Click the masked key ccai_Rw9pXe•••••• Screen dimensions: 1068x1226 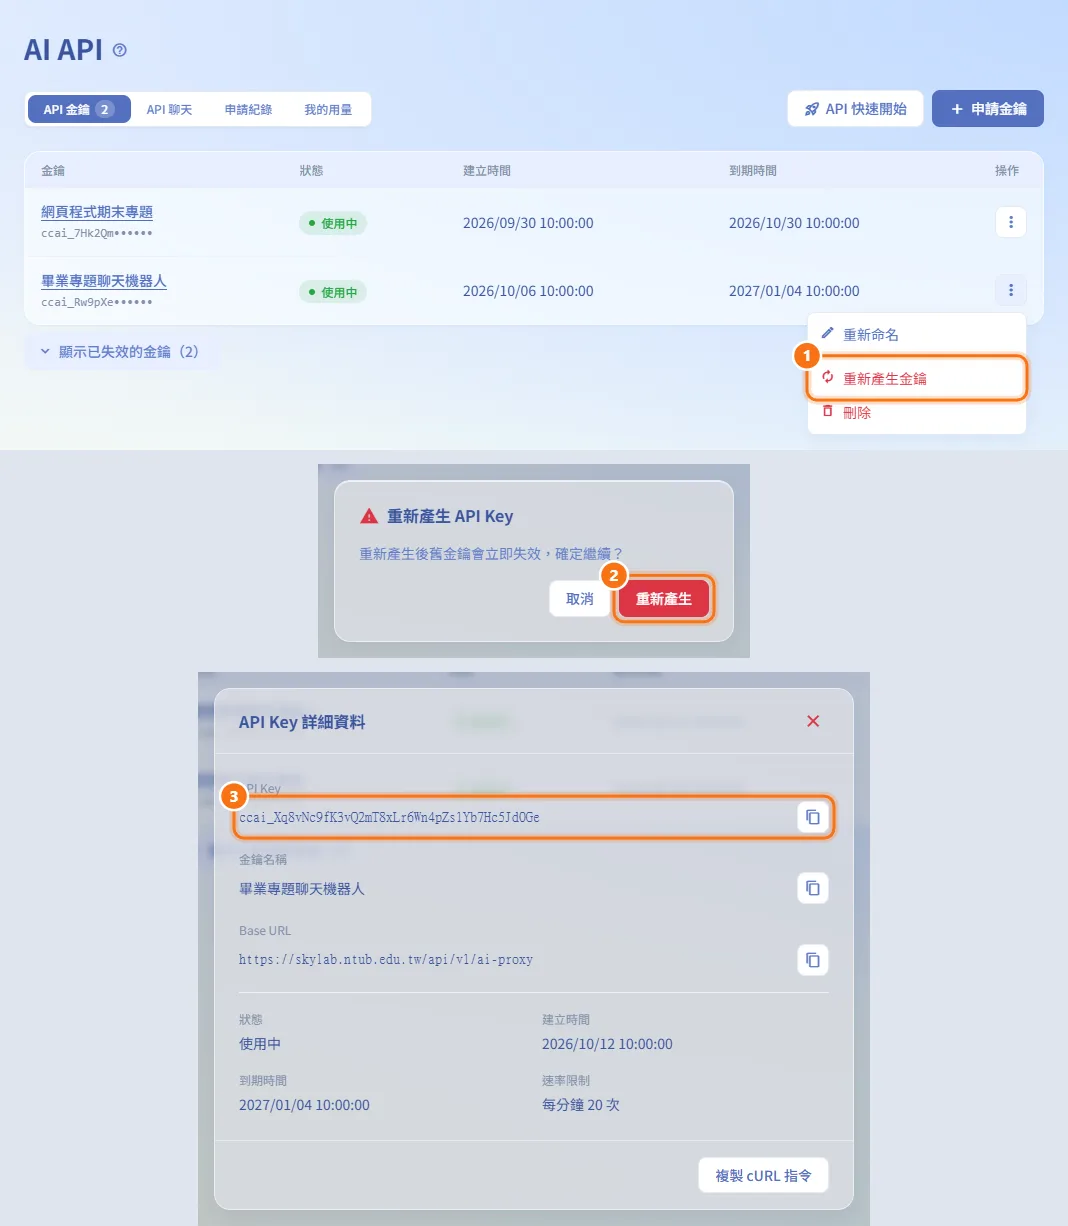tap(97, 302)
